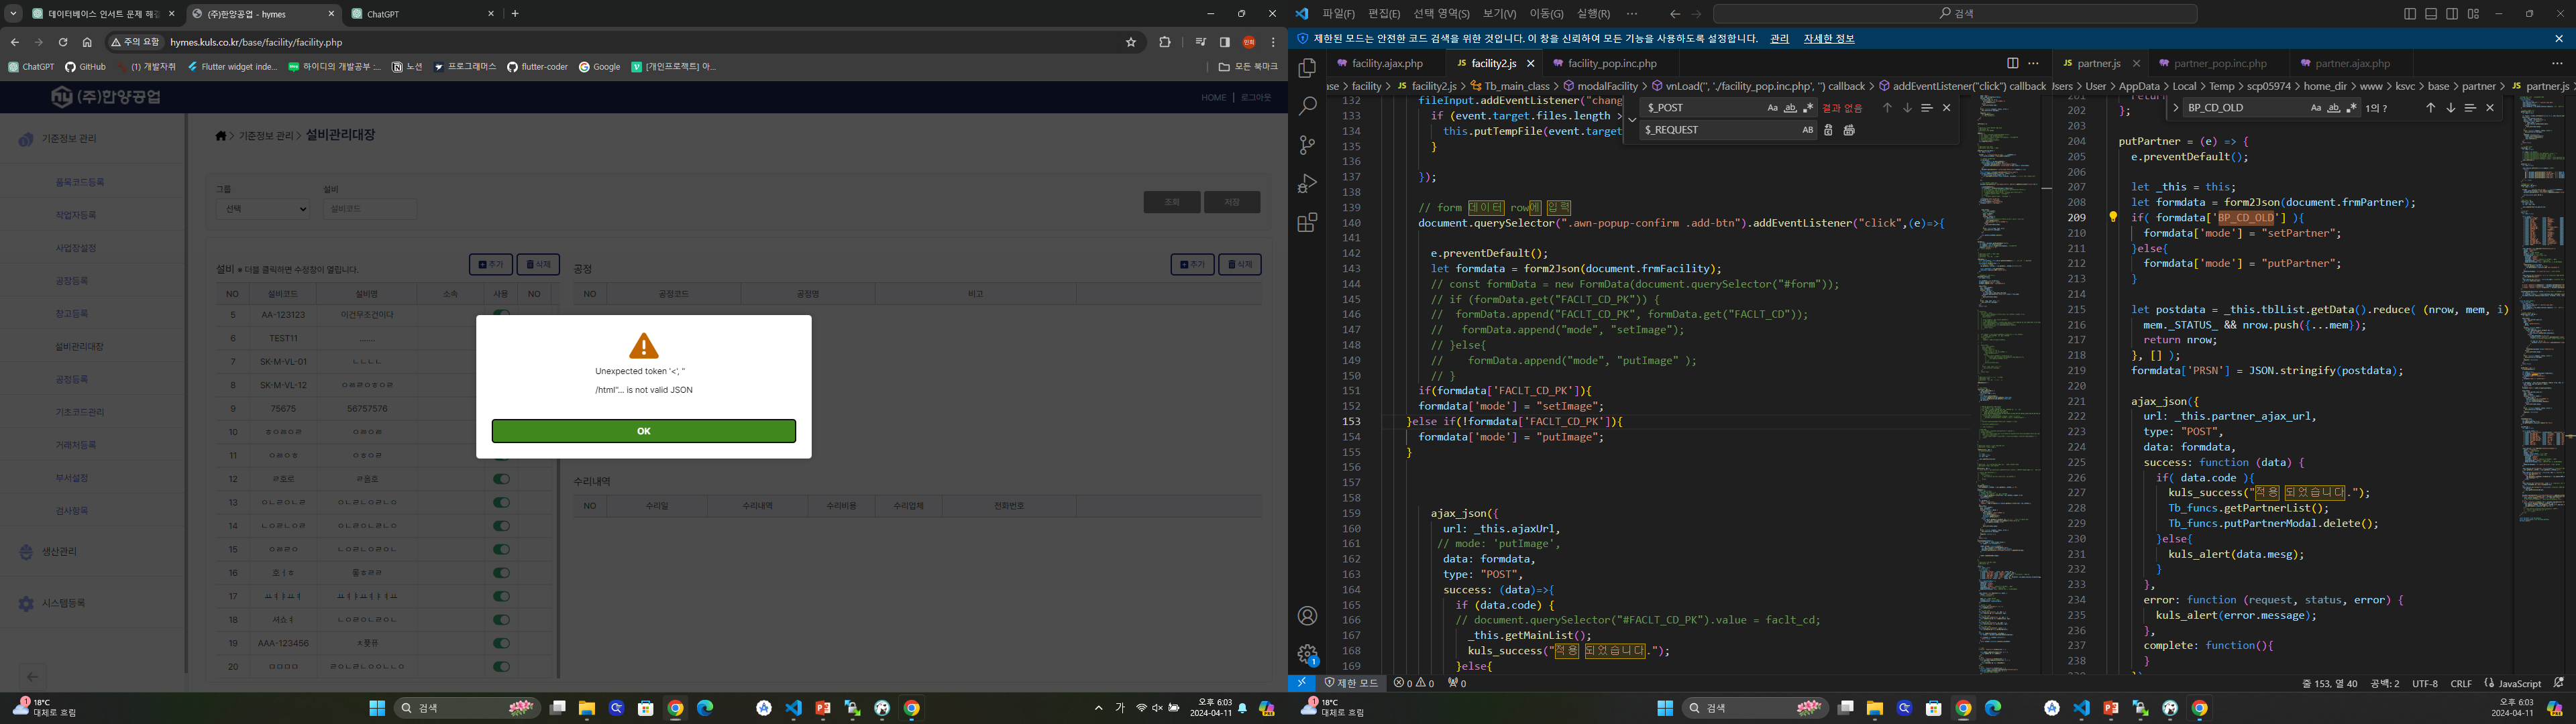Click the Windows Start button on left taskbar
Image resolution: width=2576 pixels, height=724 pixels.
(x=377, y=708)
